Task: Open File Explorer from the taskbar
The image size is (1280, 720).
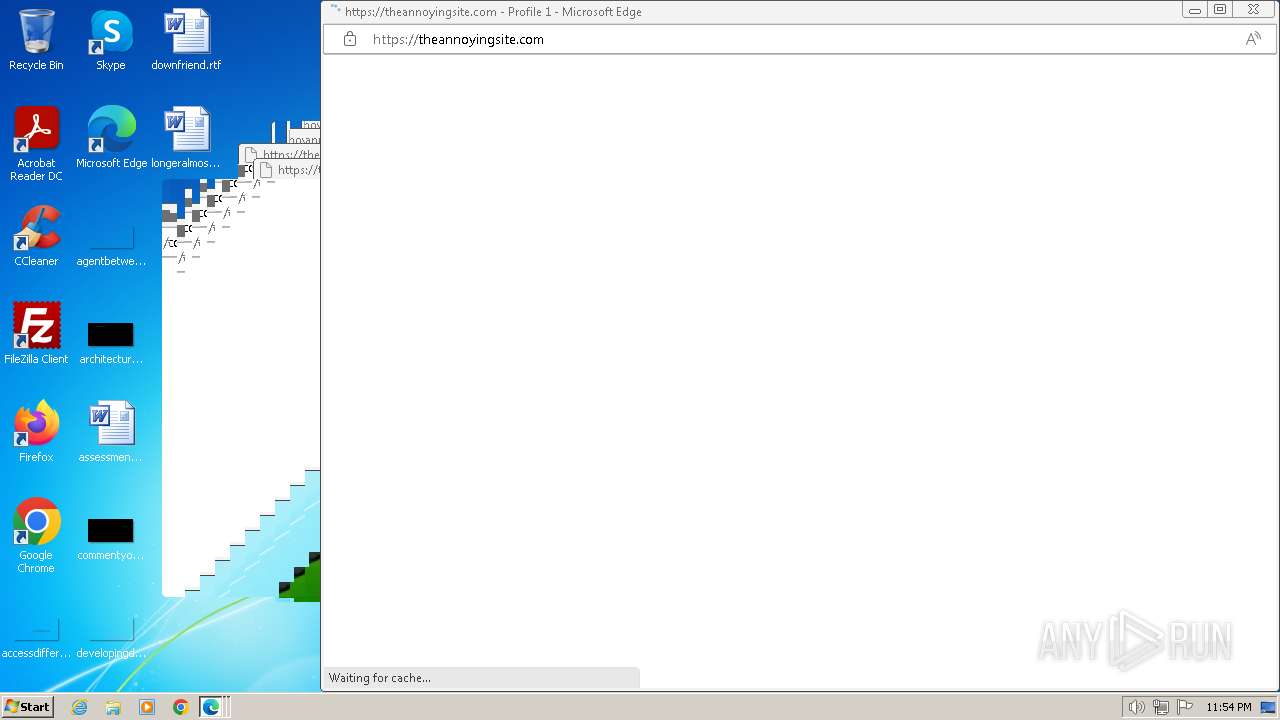Action: click(x=113, y=707)
